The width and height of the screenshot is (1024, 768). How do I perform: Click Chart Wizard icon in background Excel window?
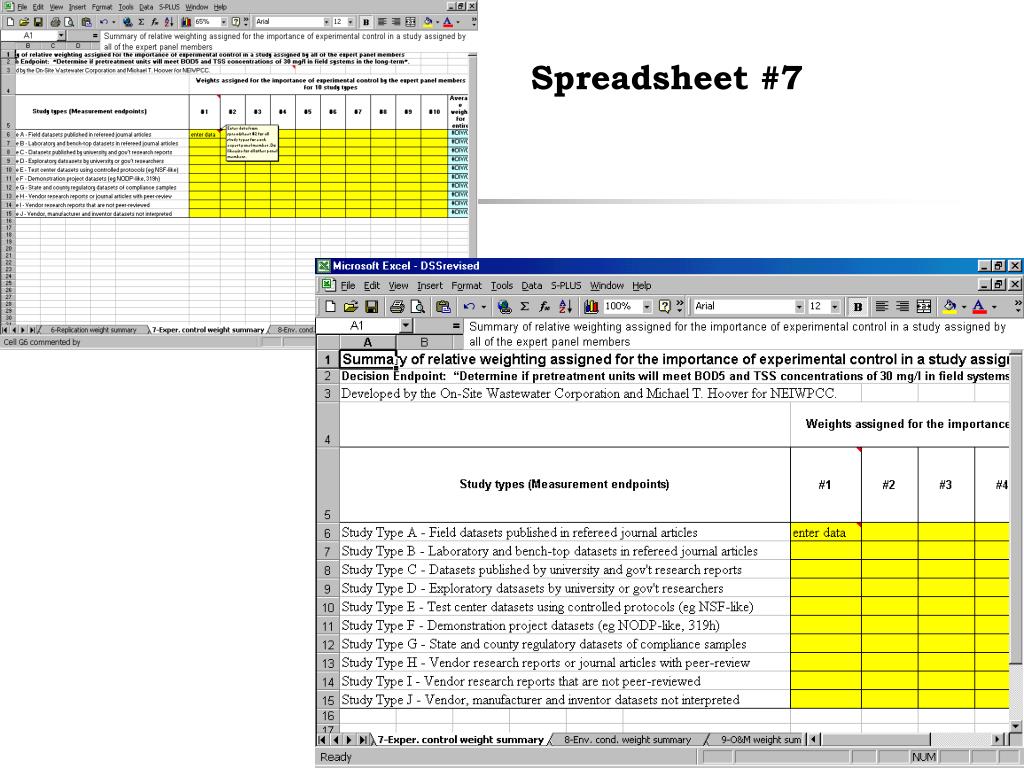coord(186,22)
